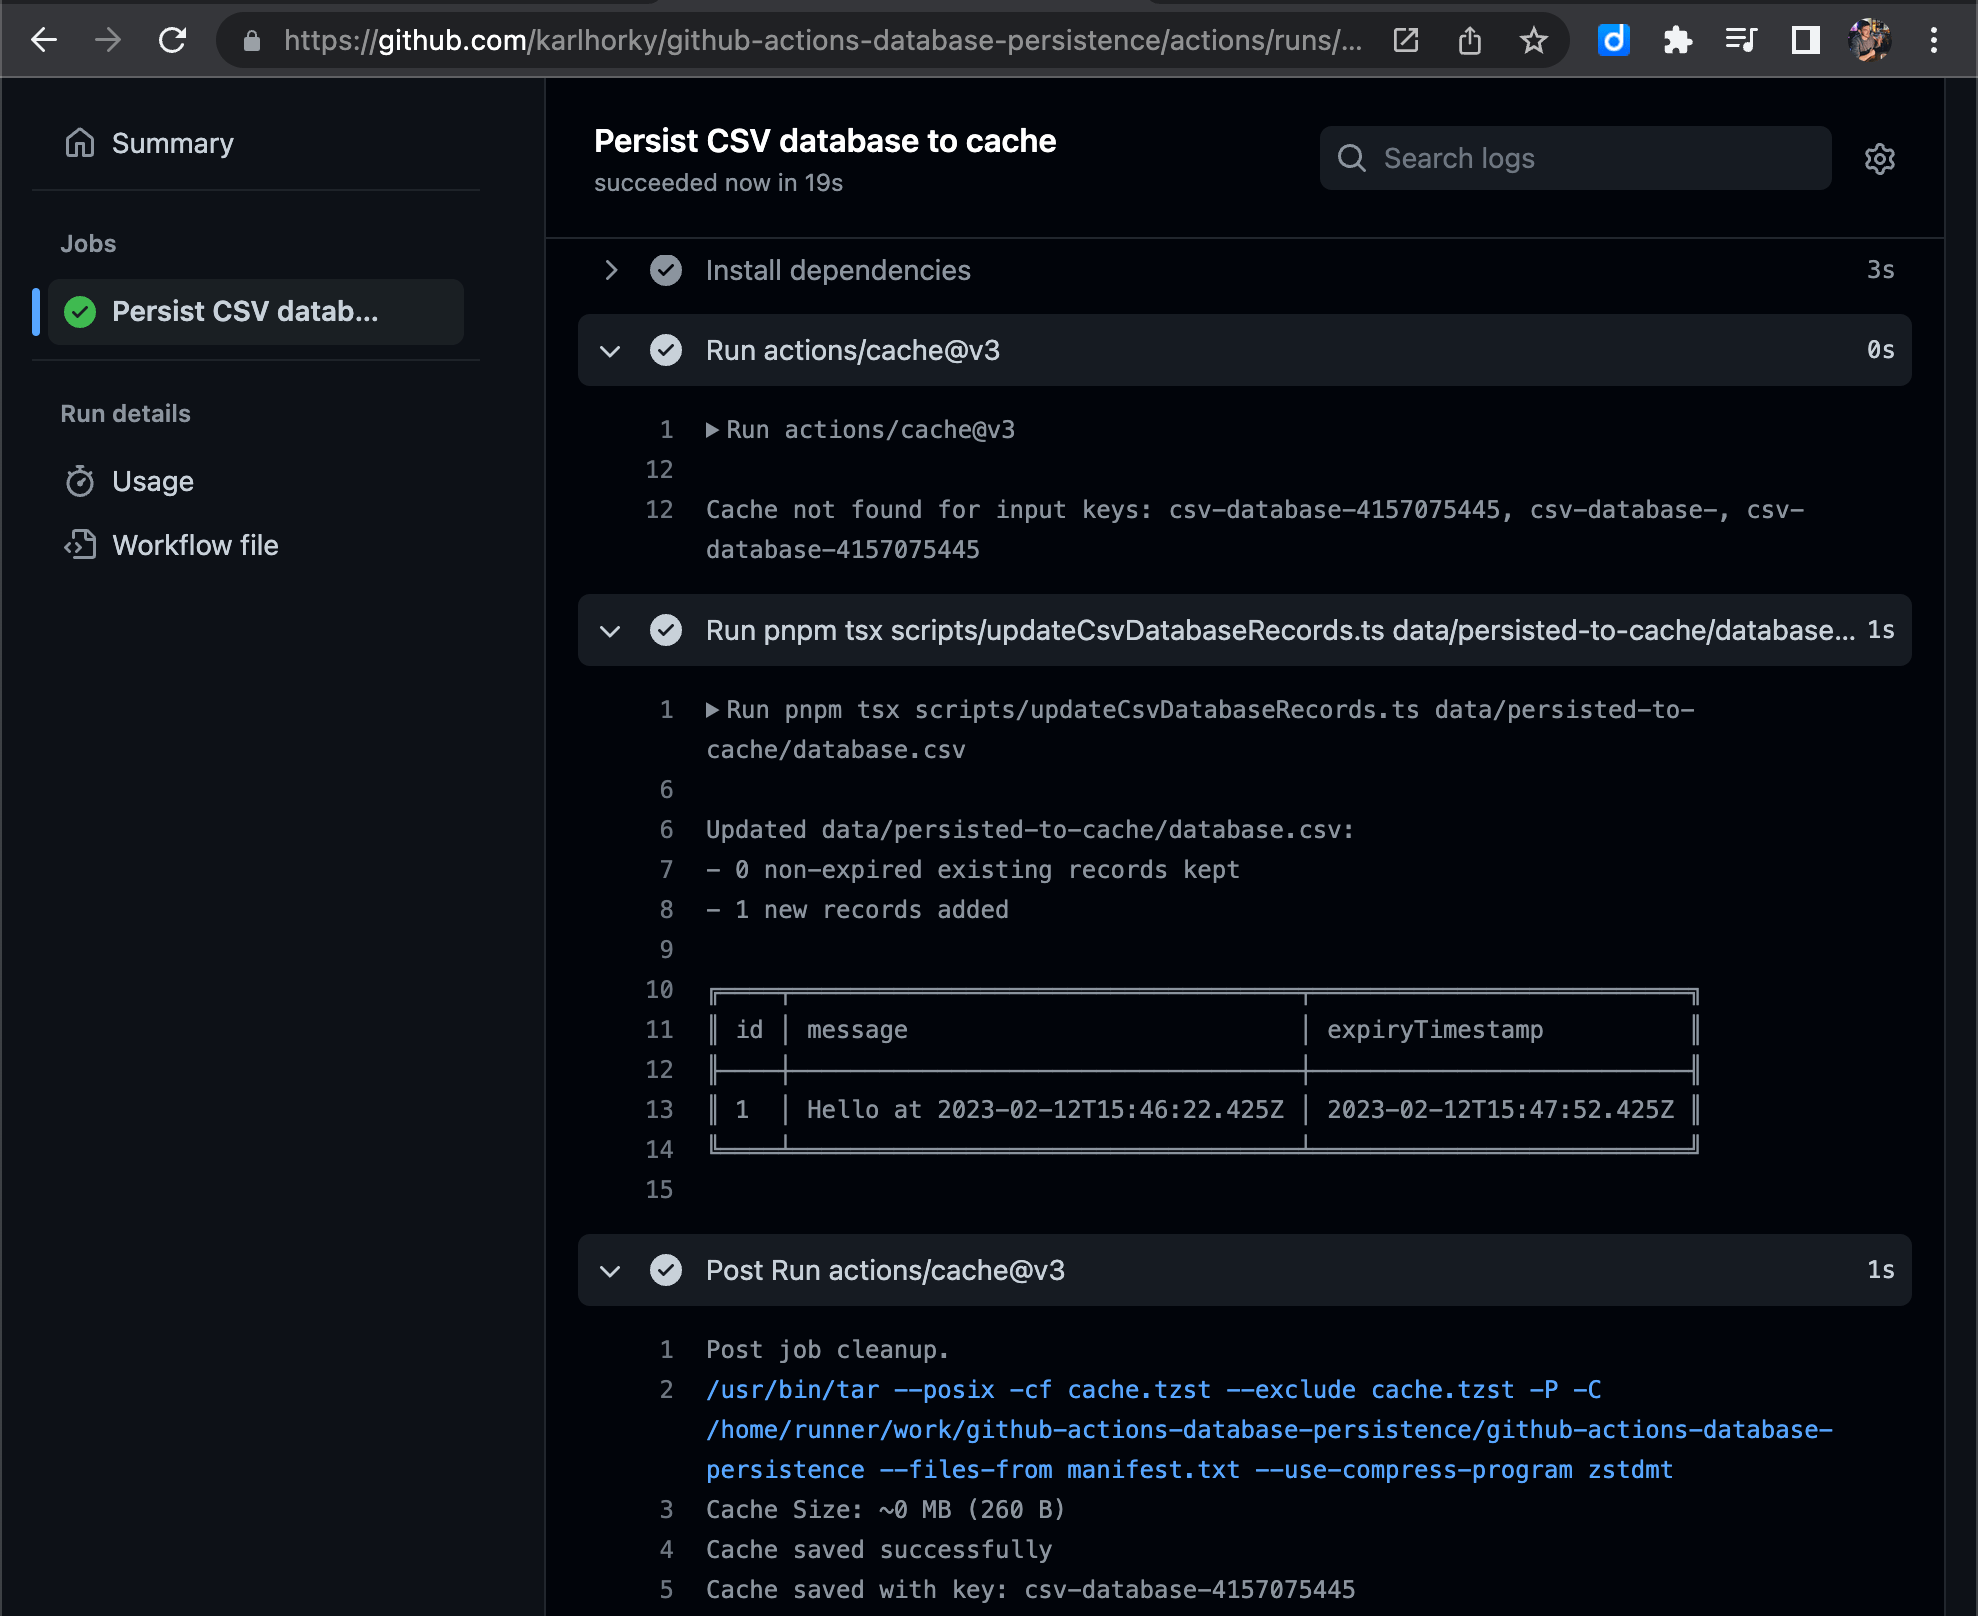Click the share page icon
The width and height of the screenshot is (1978, 1616).
[x=1469, y=40]
